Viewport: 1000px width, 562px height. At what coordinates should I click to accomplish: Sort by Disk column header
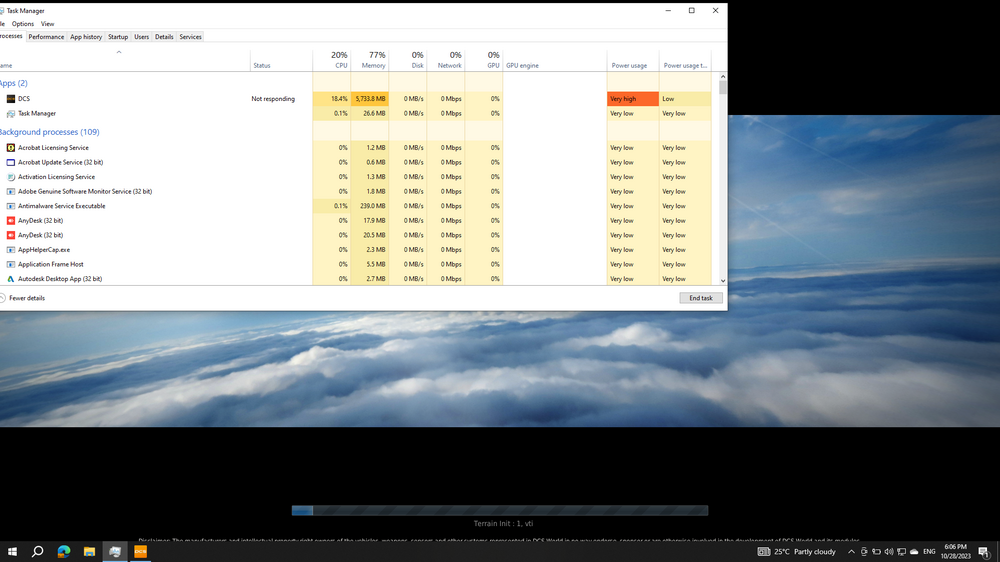pyautogui.click(x=408, y=60)
